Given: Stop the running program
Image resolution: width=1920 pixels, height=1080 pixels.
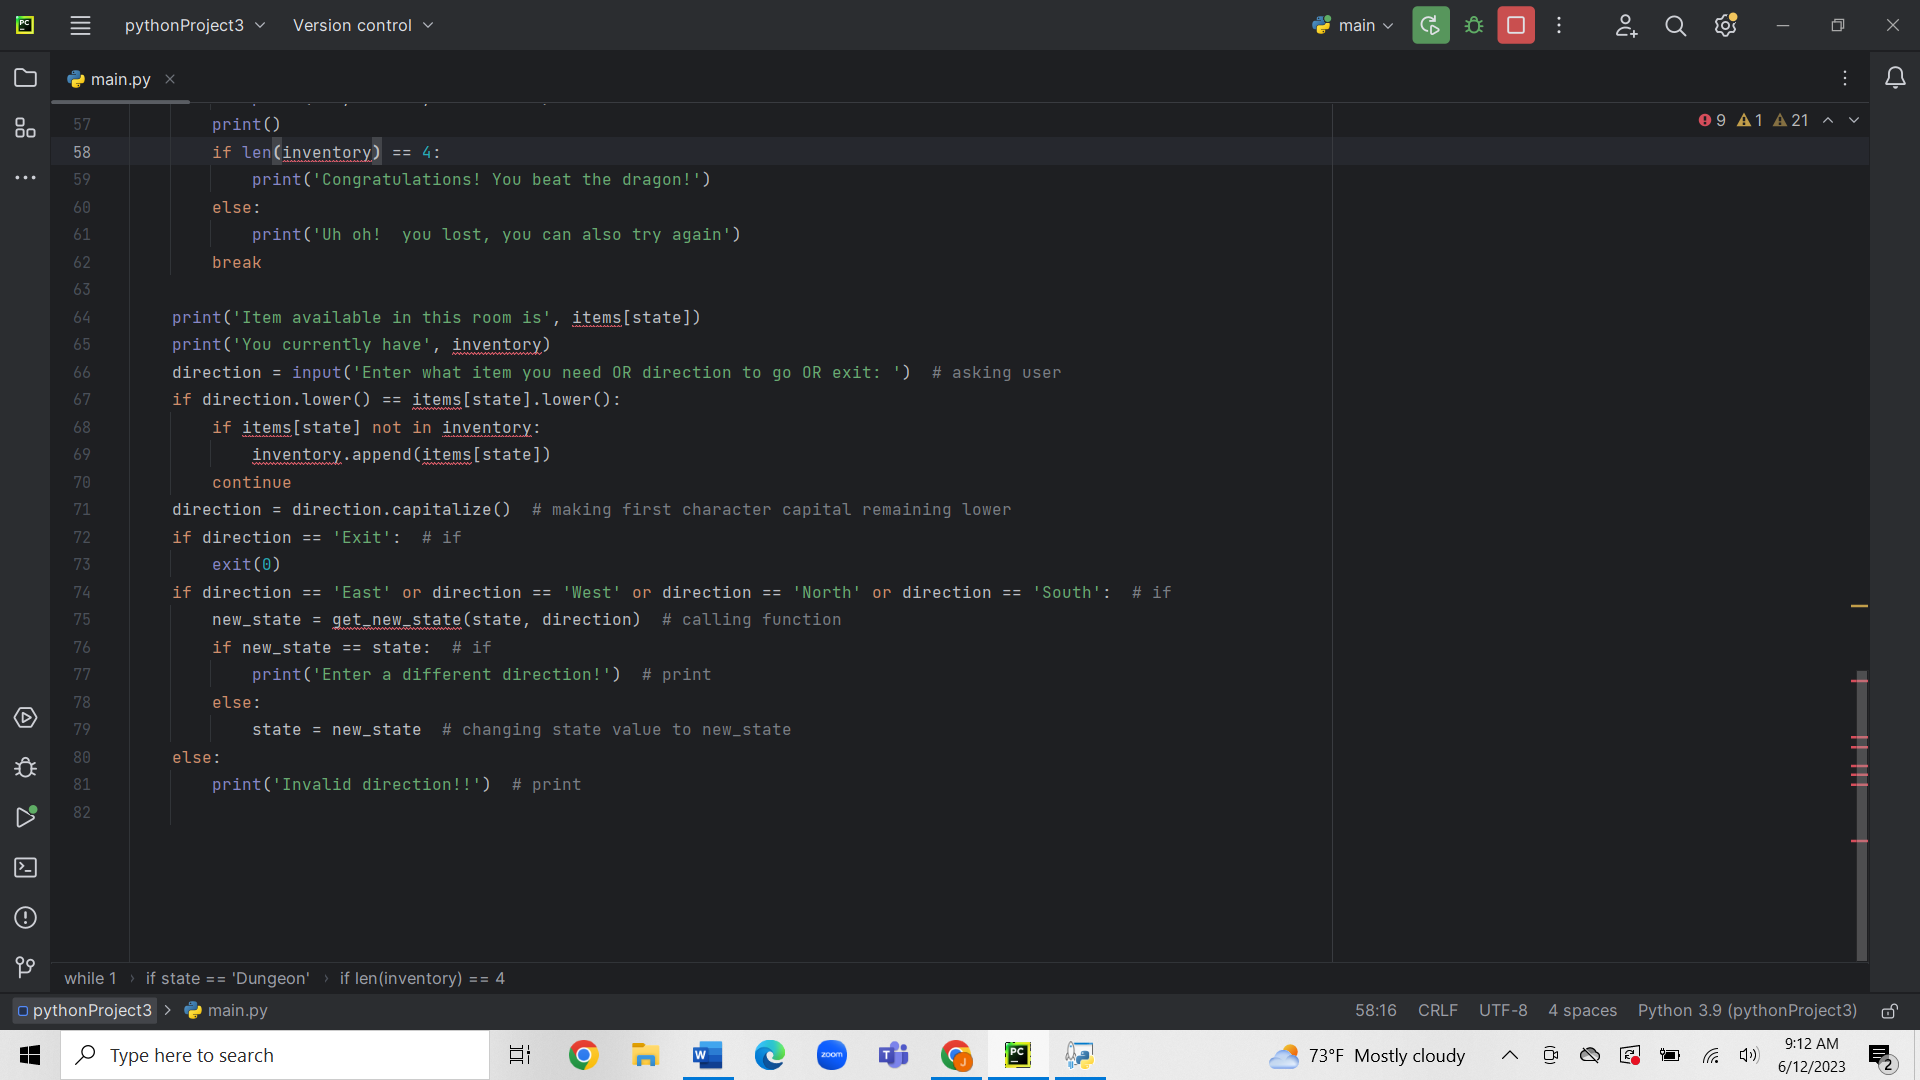Looking at the screenshot, I should [x=1515, y=25].
